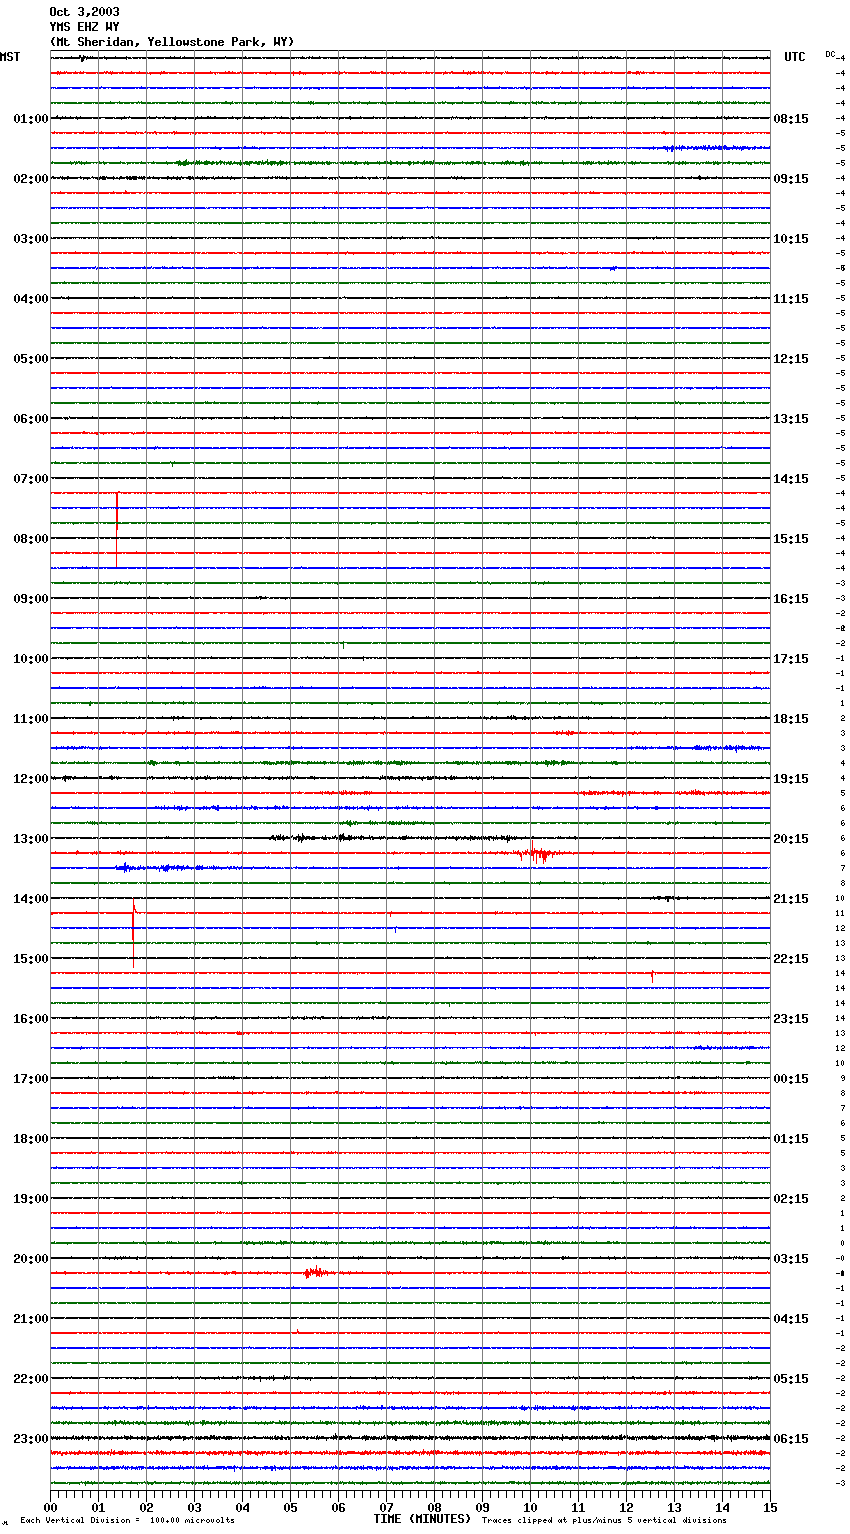Select the 17:00 MST time label
This screenshot has height=1534, width=850.
pos(31,1079)
